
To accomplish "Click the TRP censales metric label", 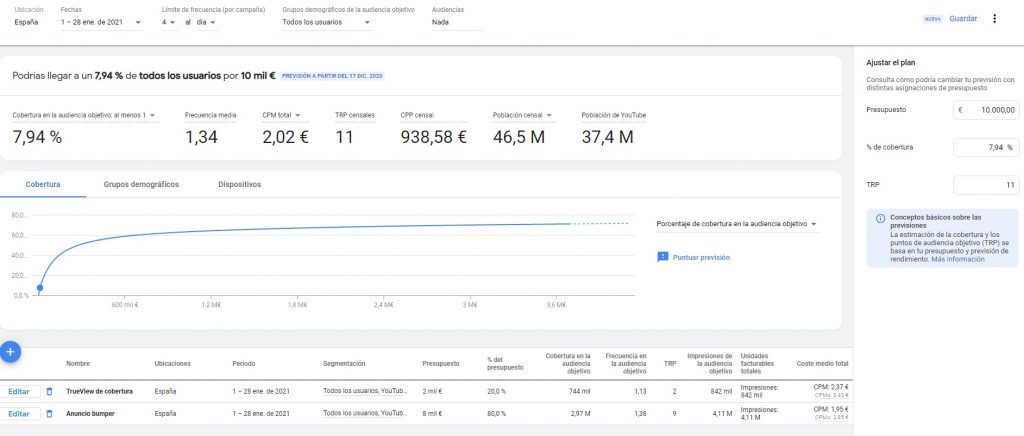I will coord(355,116).
